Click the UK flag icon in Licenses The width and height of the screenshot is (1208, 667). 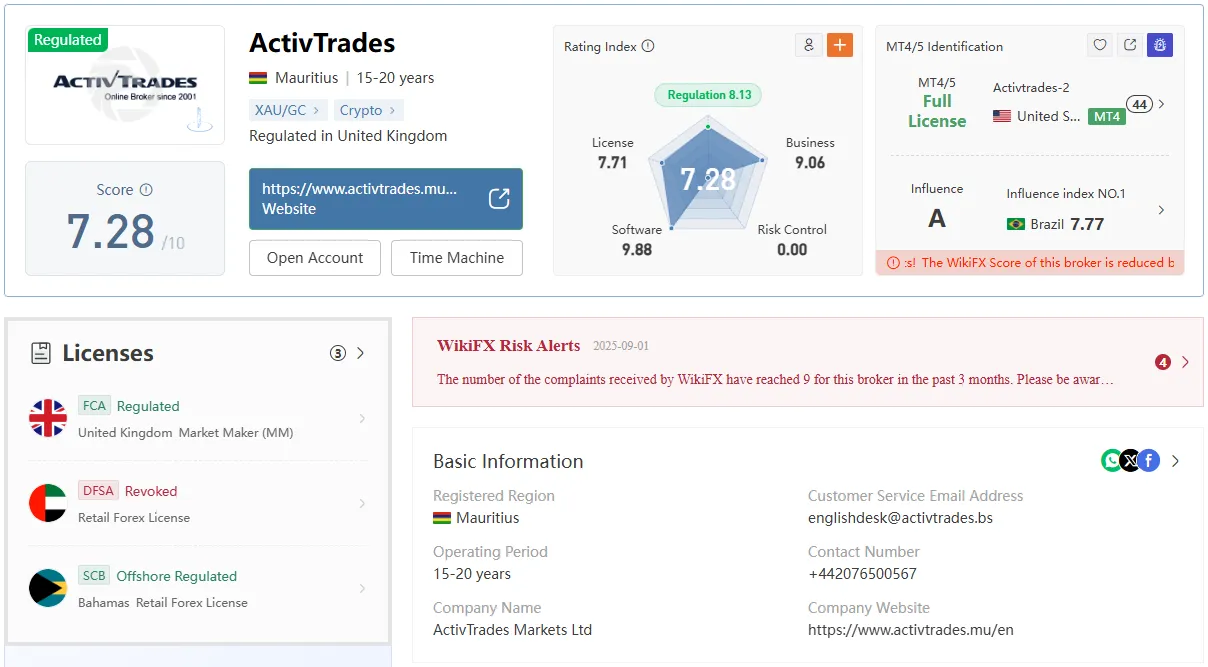[x=48, y=419]
